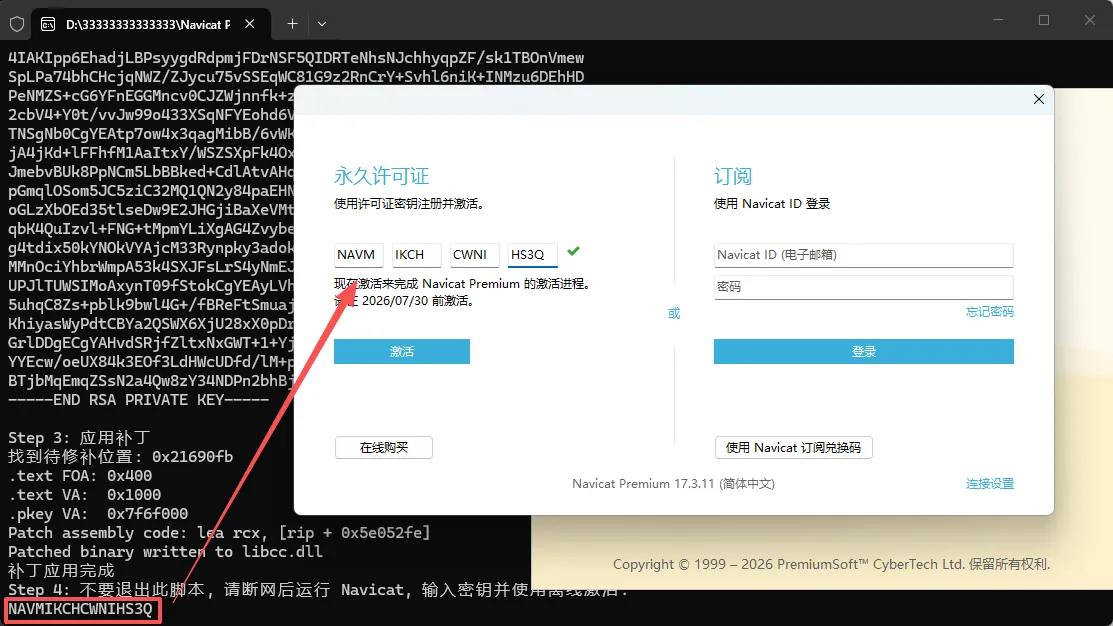Viewport: 1113px width, 626px height.
Task: Click the 激活 (Activate) button
Action: pyautogui.click(x=402, y=351)
